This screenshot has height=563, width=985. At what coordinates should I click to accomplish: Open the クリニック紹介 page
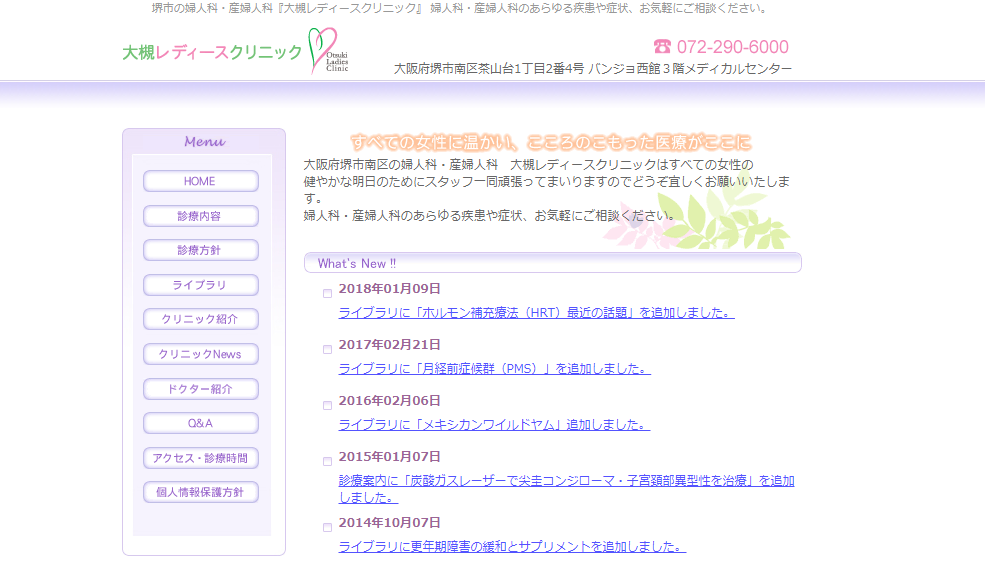click(x=200, y=319)
